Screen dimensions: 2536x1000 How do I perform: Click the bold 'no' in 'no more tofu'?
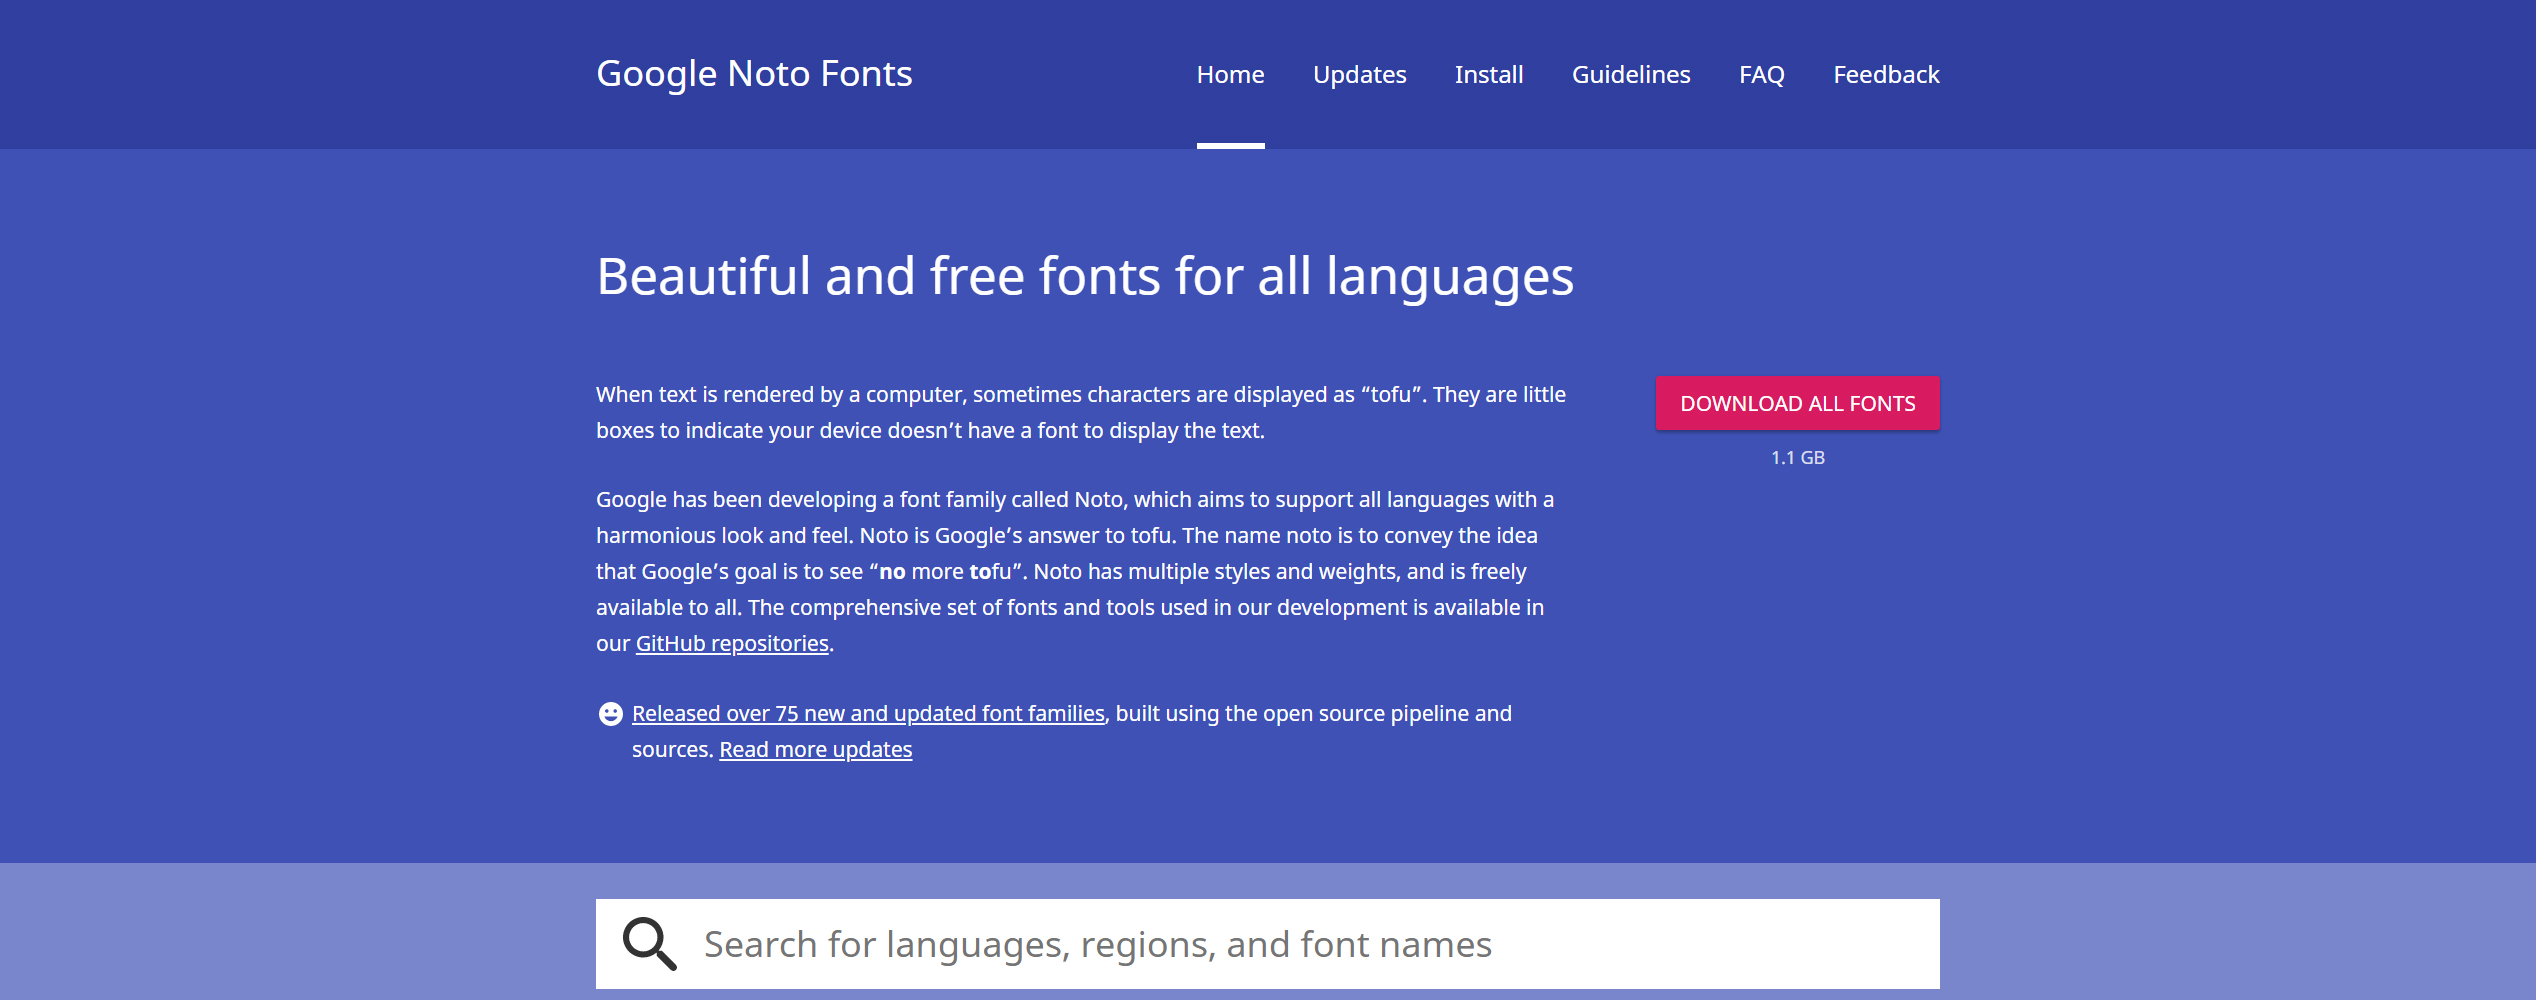tap(892, 572)
